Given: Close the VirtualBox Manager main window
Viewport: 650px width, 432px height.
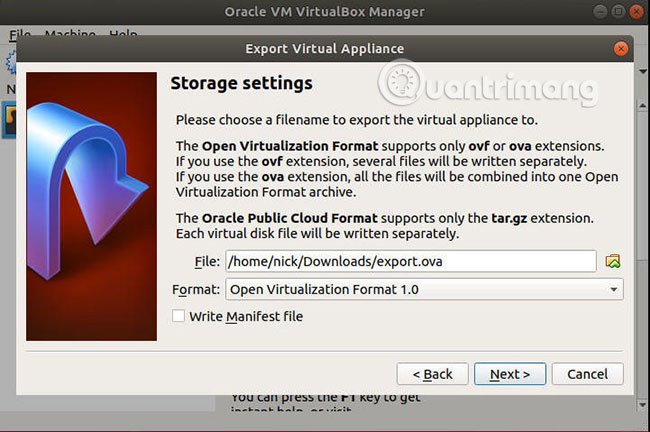Looking at the screenshot, I should [x=634, y=14].
